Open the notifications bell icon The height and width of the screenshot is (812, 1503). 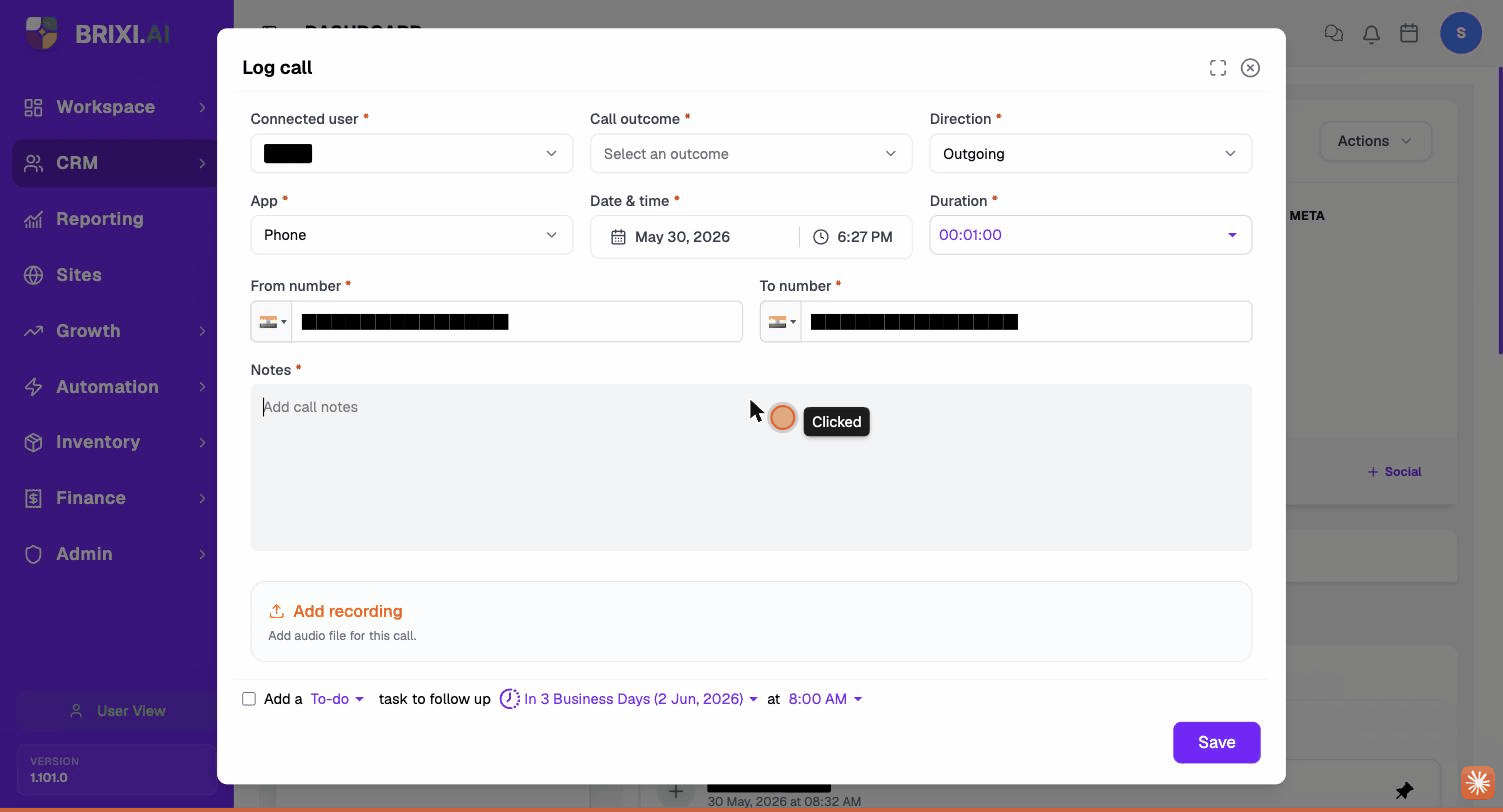[x=1371, y=33]
